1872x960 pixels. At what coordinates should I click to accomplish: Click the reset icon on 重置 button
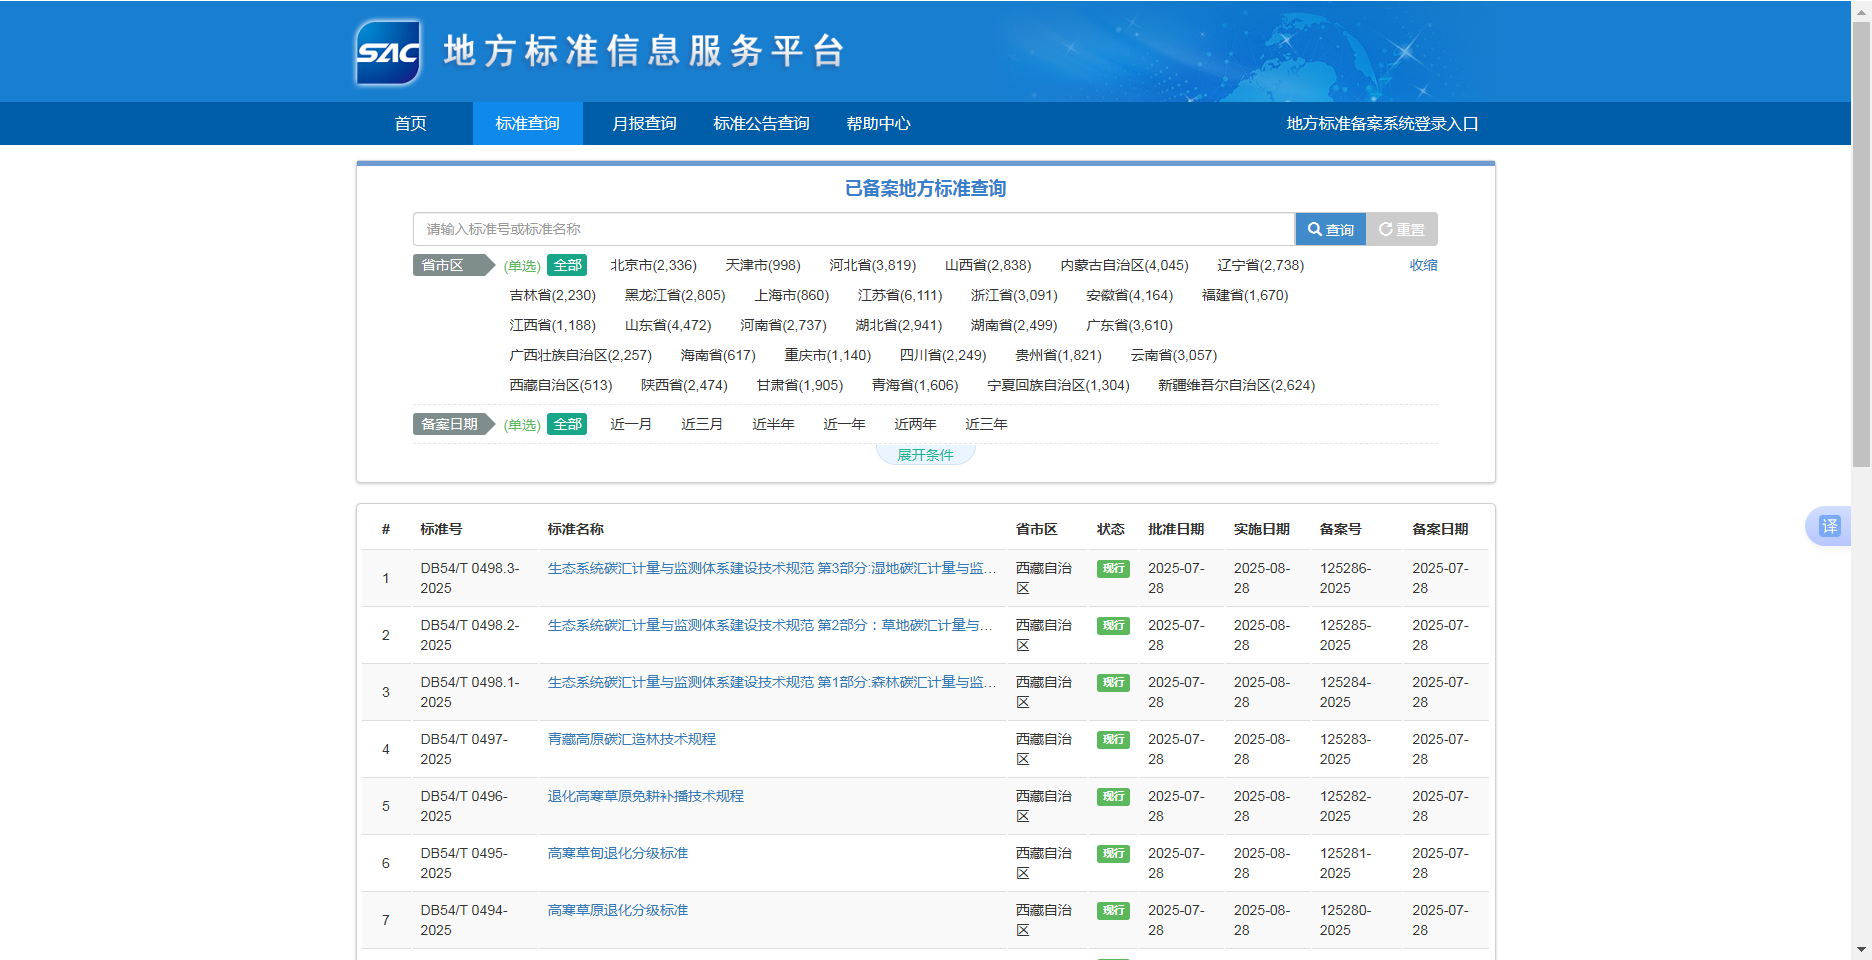(x=1385, y=229)
